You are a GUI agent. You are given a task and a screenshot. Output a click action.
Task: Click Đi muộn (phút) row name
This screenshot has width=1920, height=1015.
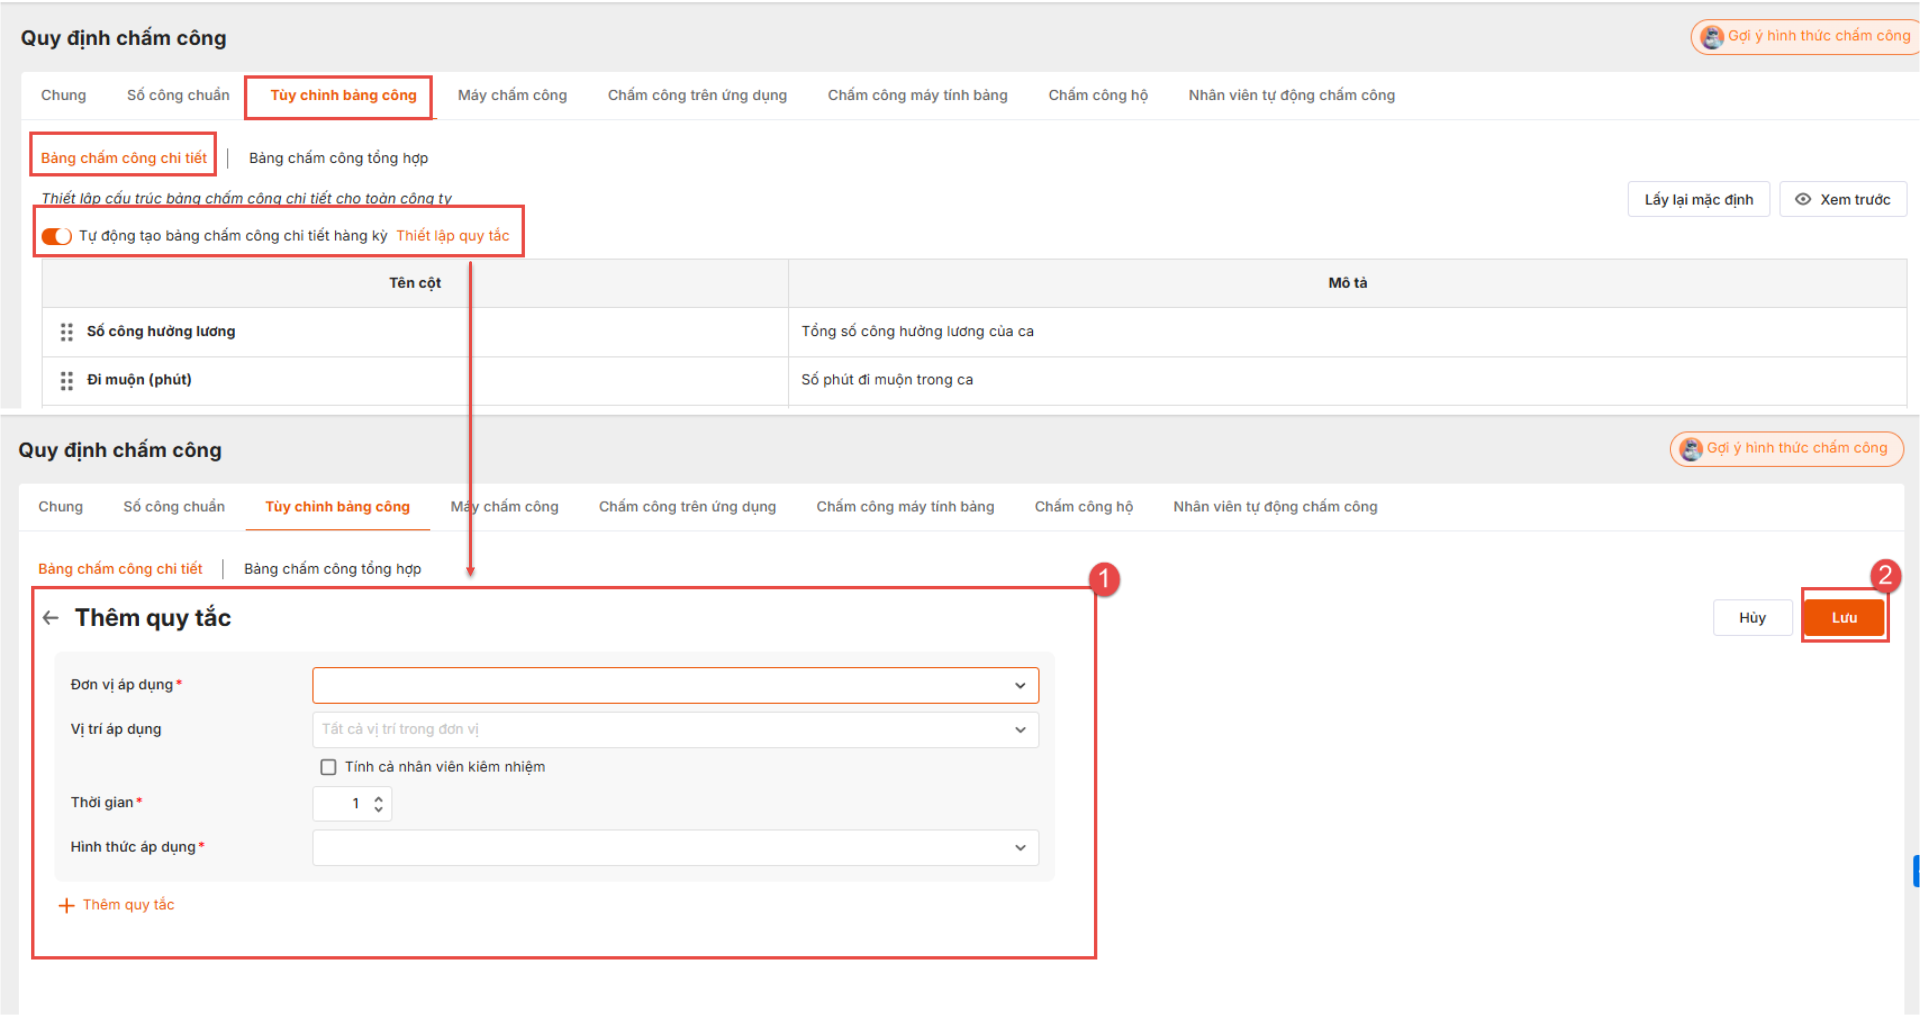139,380
